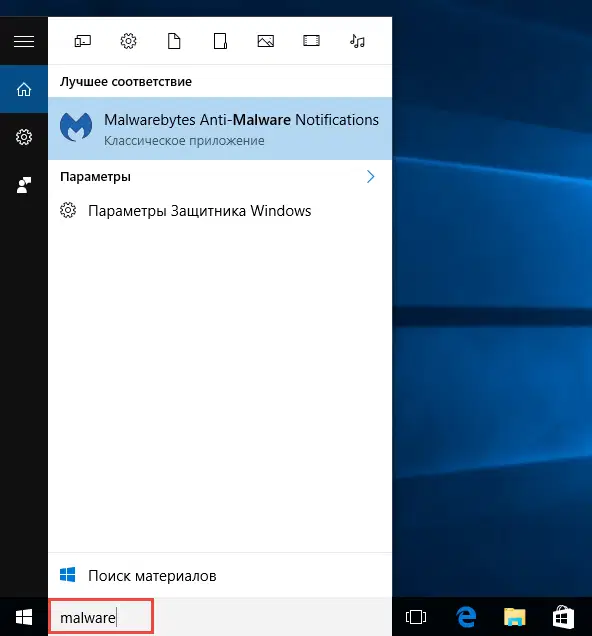
Task: Click Windows logo beside Поиск материалов
Action: pos(68,575)
